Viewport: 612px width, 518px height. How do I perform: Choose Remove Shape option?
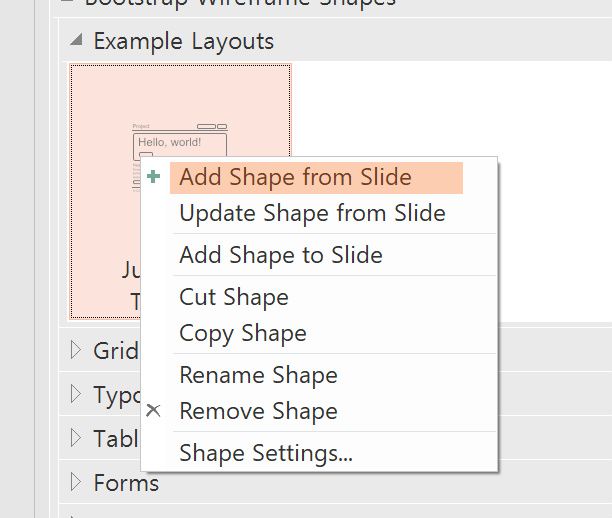(x=258, y=411)
